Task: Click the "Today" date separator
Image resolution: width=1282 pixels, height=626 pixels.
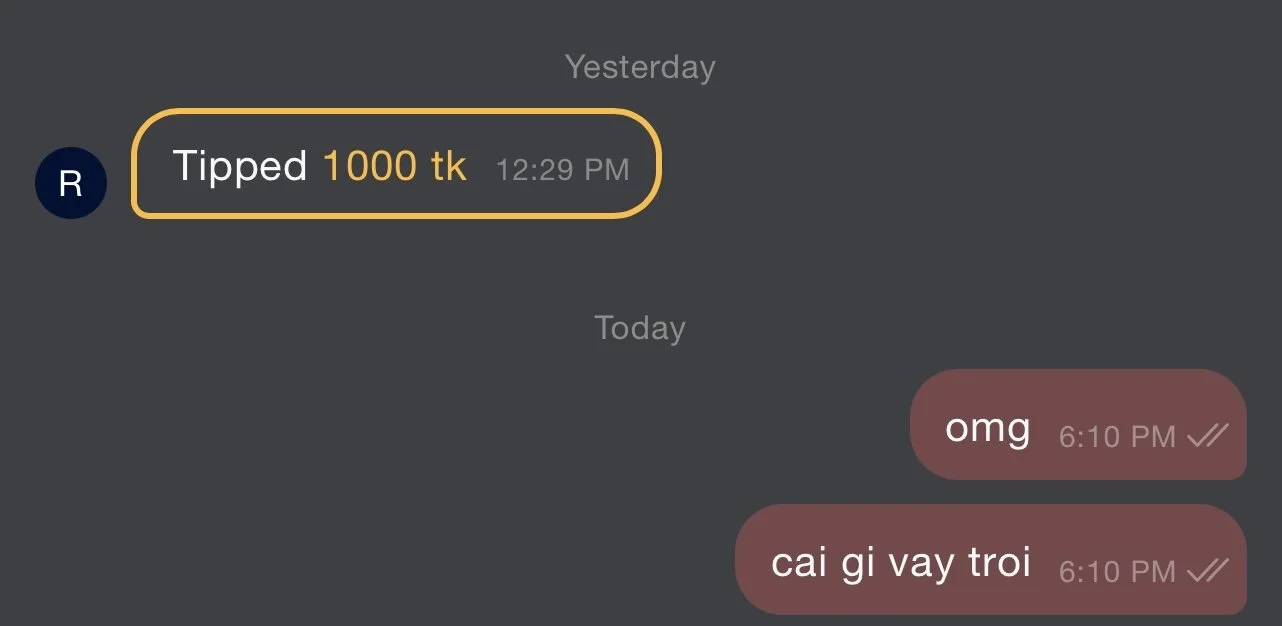Action: pos(640,328)
